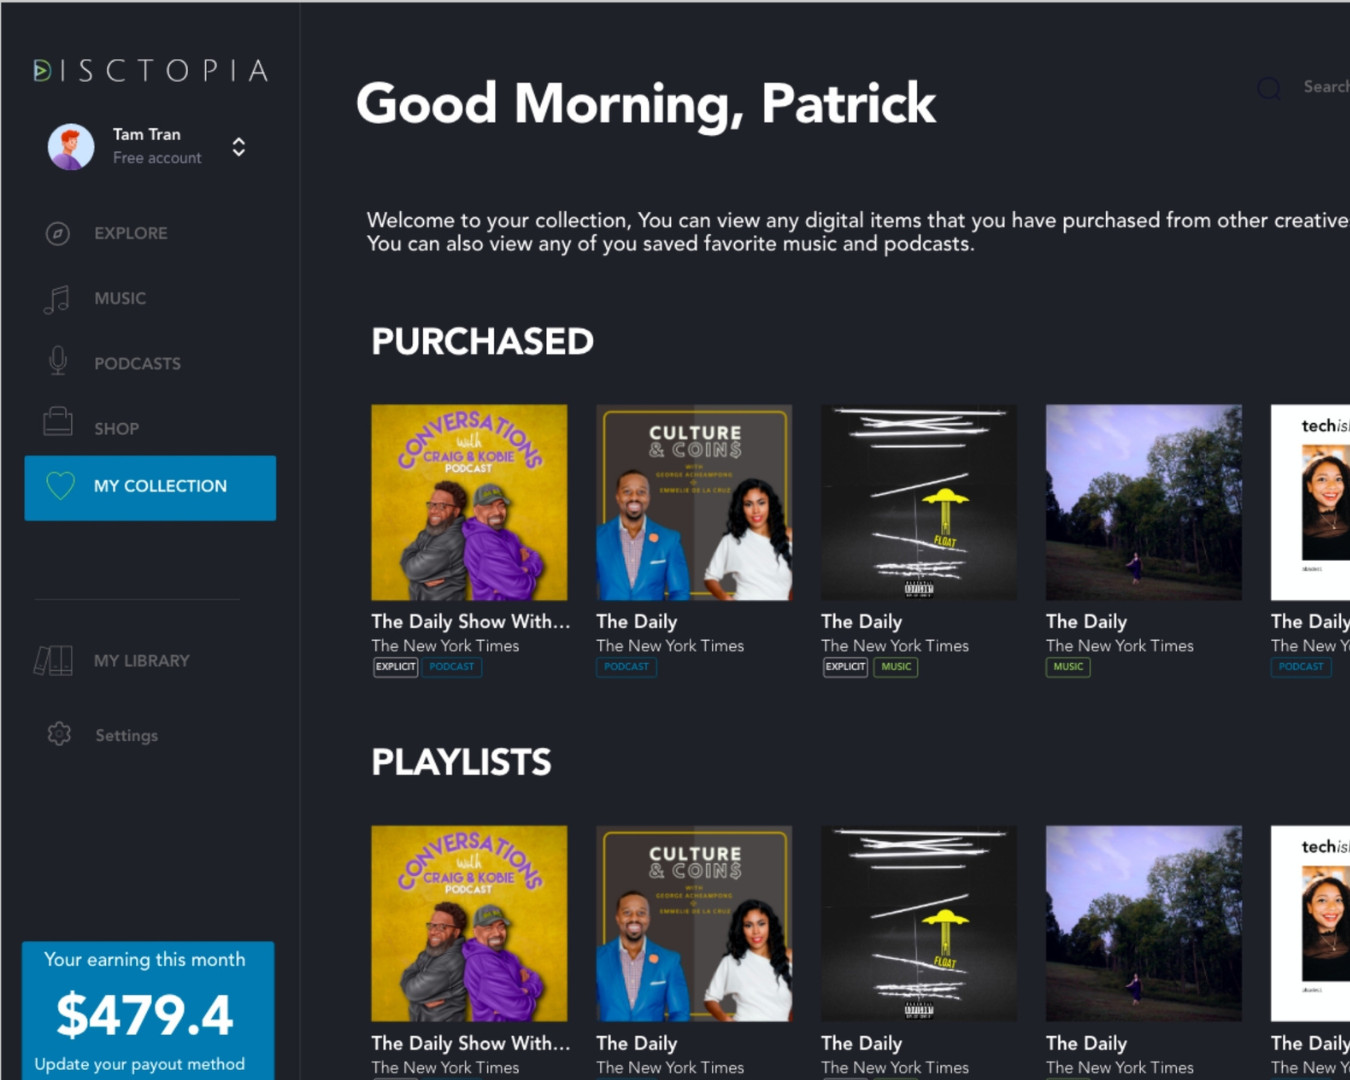
Task: Click the Shop bag icon
Action: (x=58, y=422)
